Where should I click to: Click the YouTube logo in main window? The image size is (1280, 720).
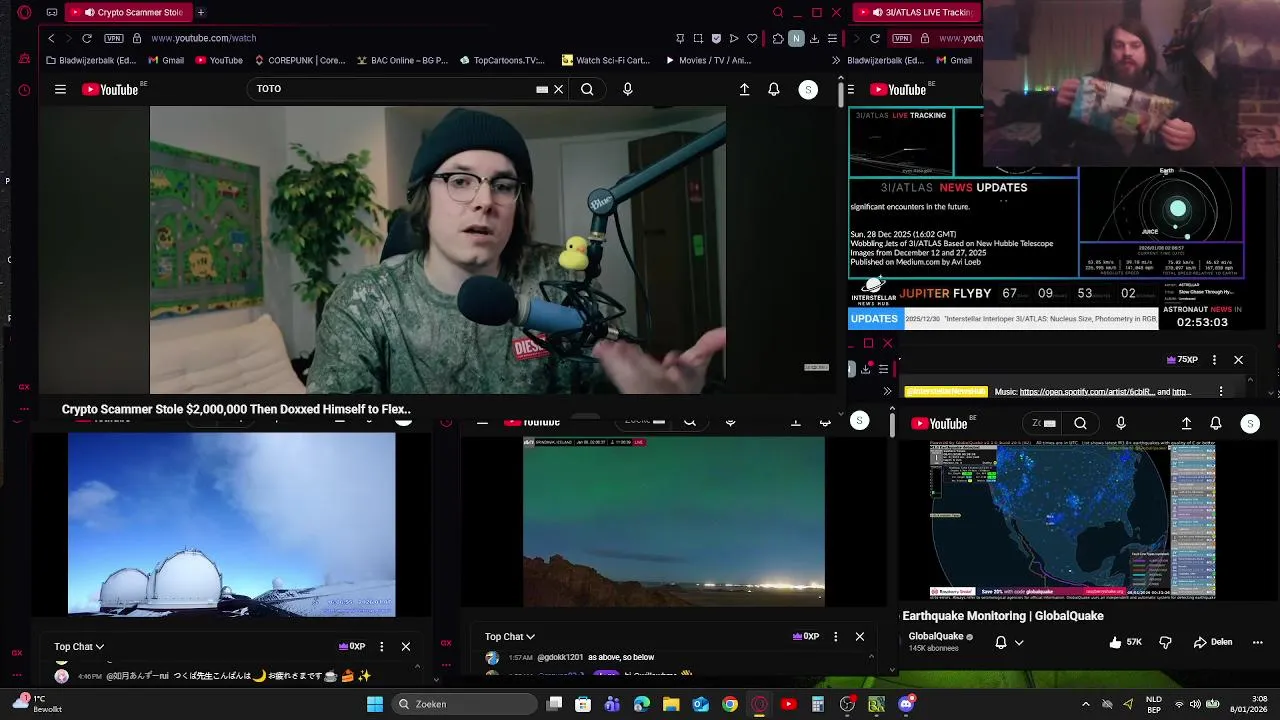pos(111,89)
